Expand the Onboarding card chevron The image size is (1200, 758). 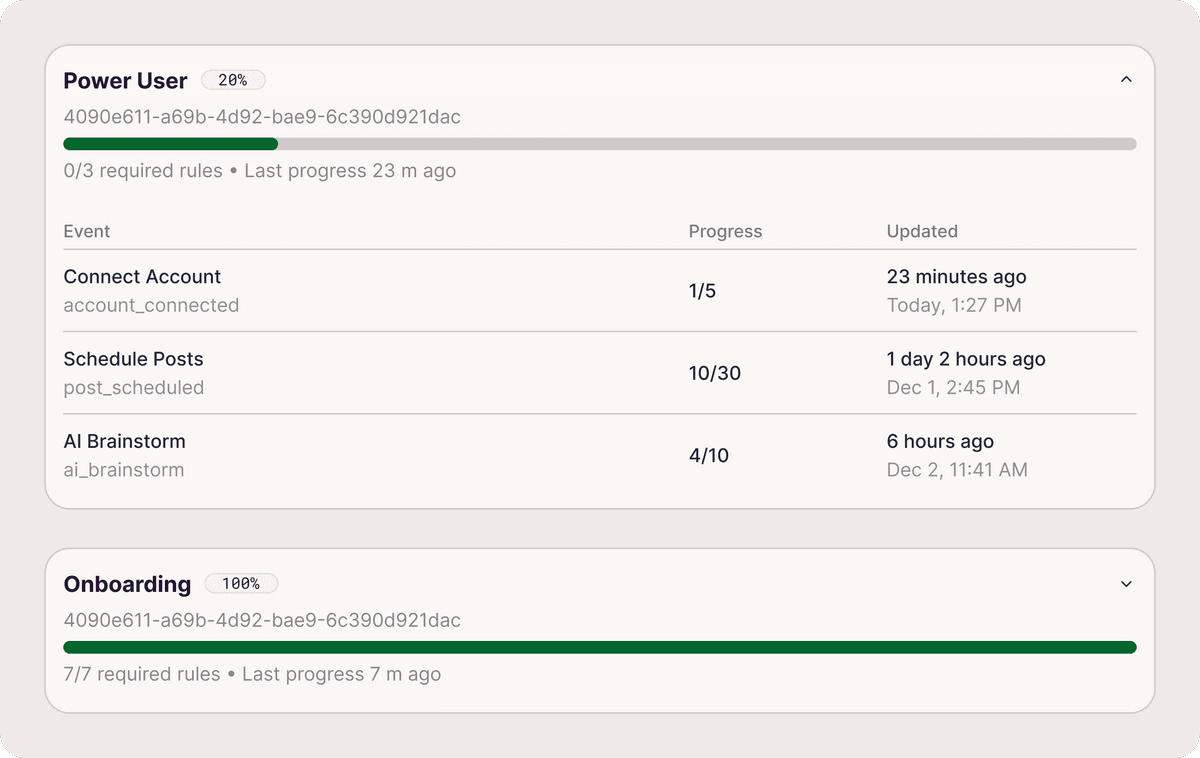1126,584
